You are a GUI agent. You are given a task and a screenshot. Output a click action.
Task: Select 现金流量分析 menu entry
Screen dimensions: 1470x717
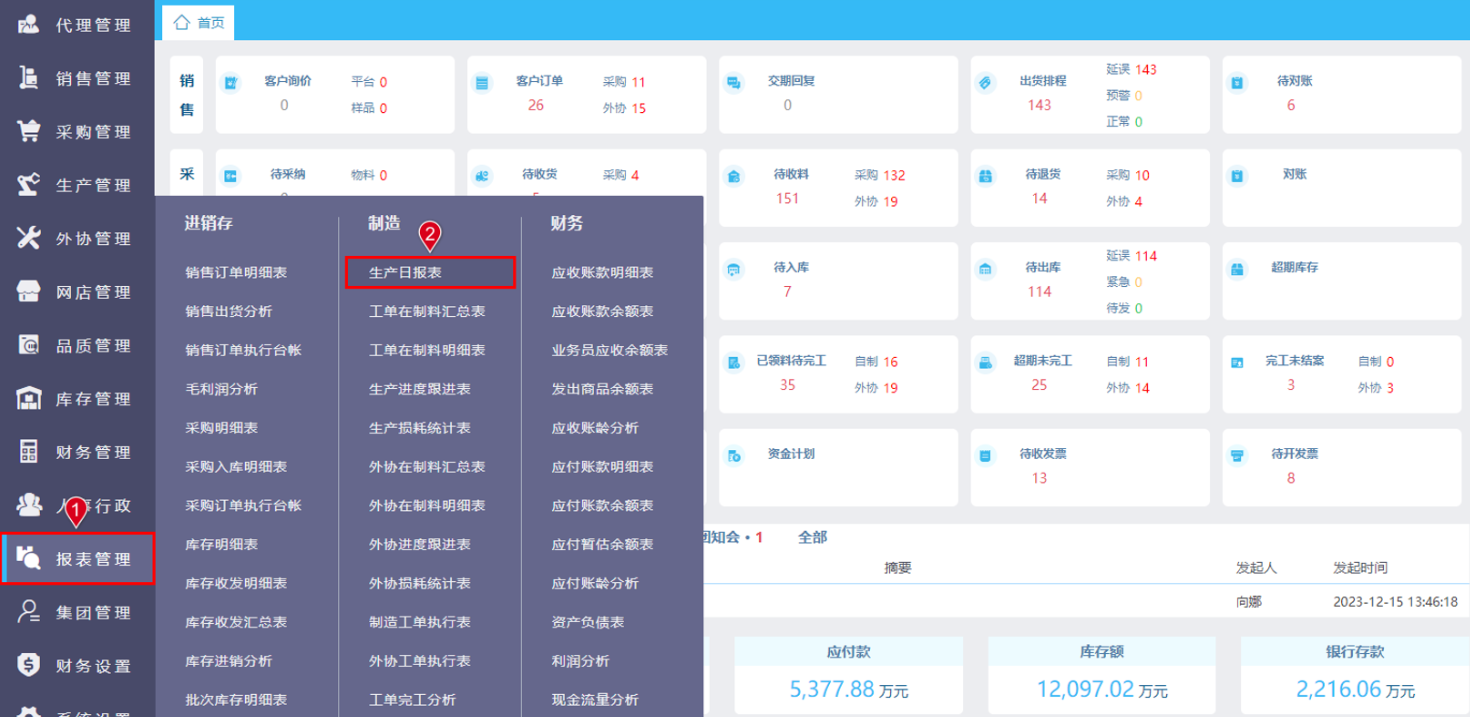[595, 700]
